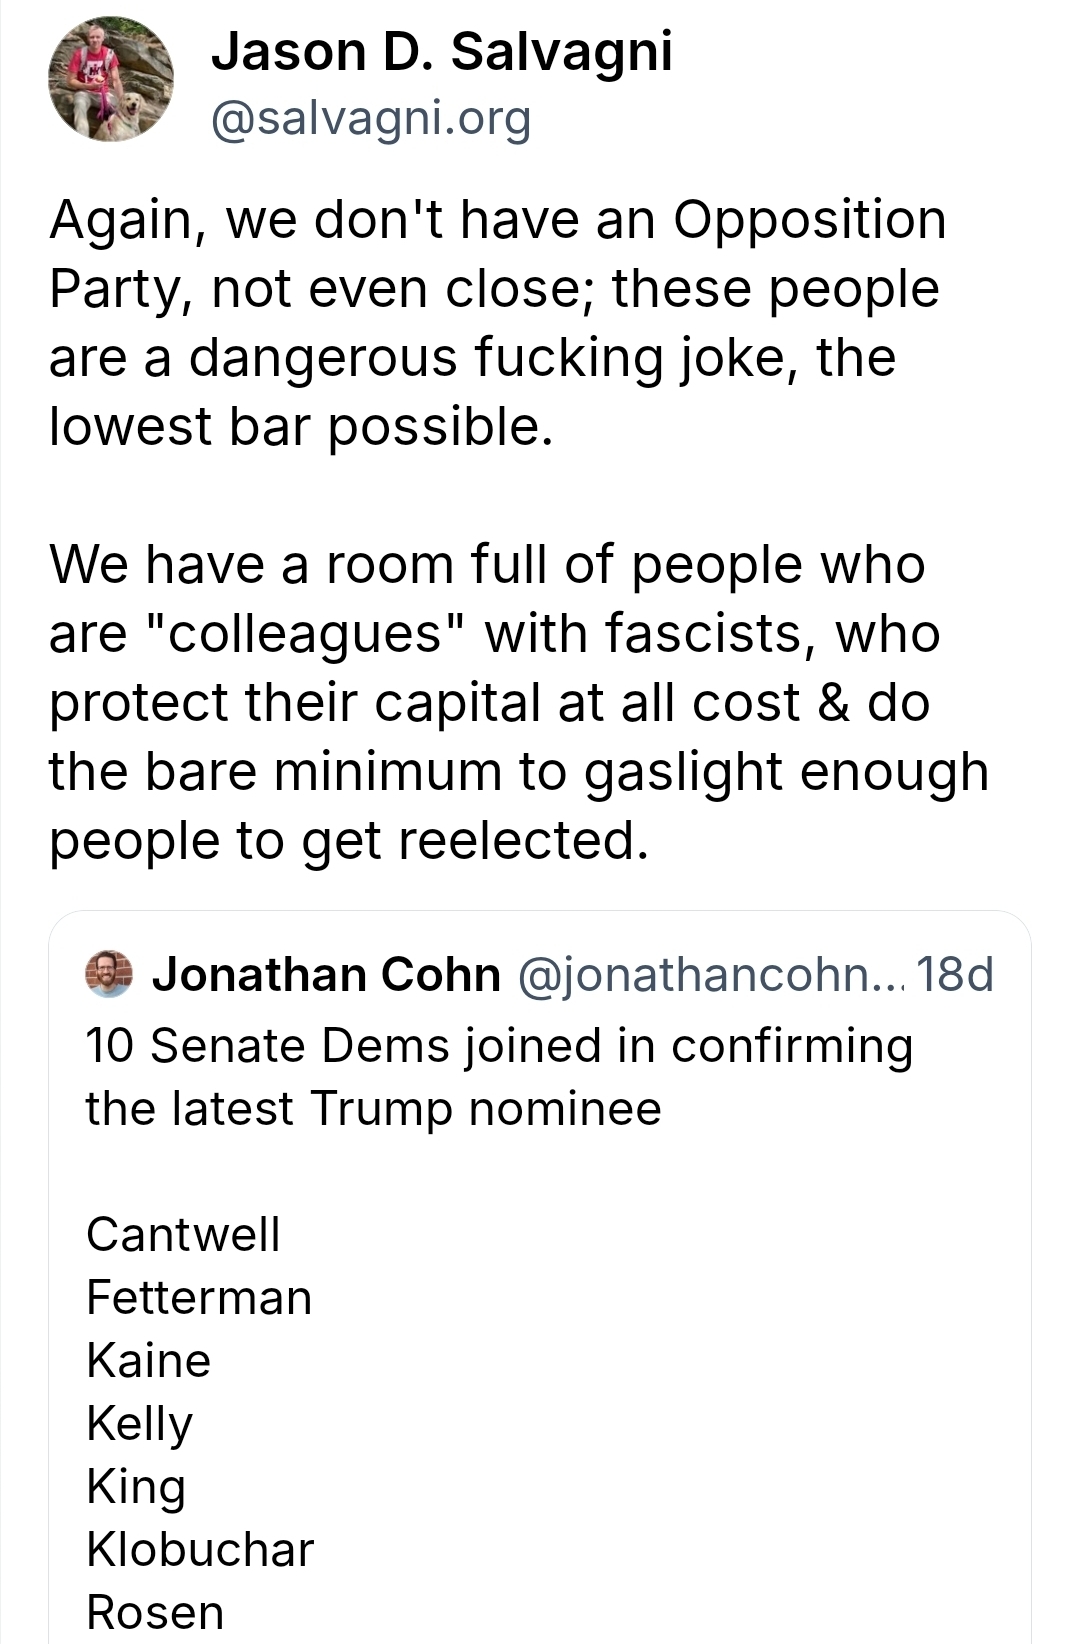Open the @salvagni.org handle link
Image resolution: width=1080 pixels, height=1644 pixels.
click(370, 119)
